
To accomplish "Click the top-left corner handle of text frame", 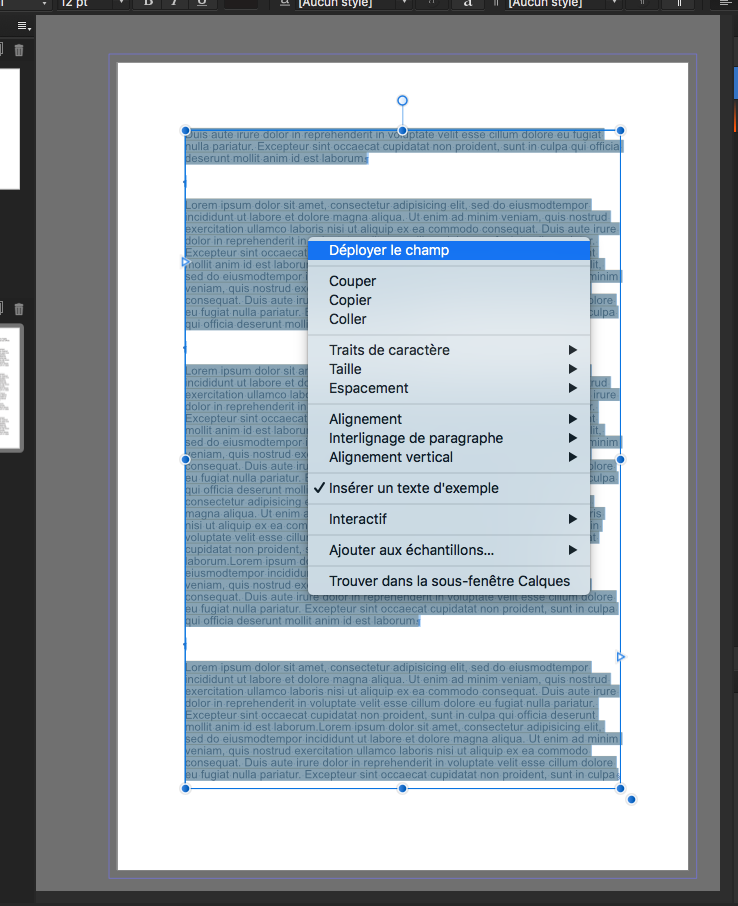I will click(x=186, y=131).
